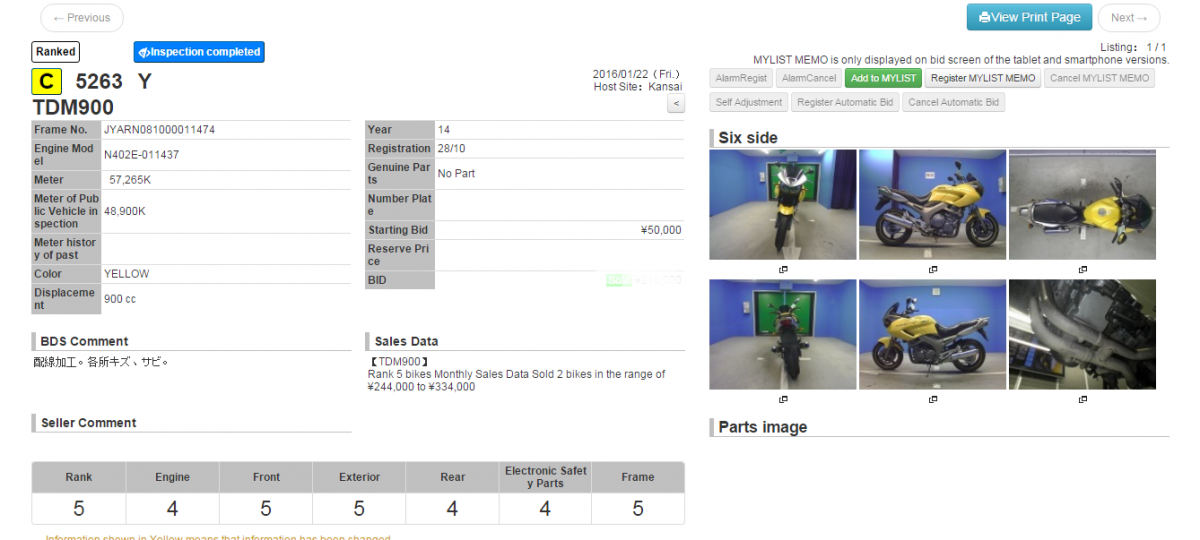Open enlarge icon under rear view photo

tap(783, 399)
